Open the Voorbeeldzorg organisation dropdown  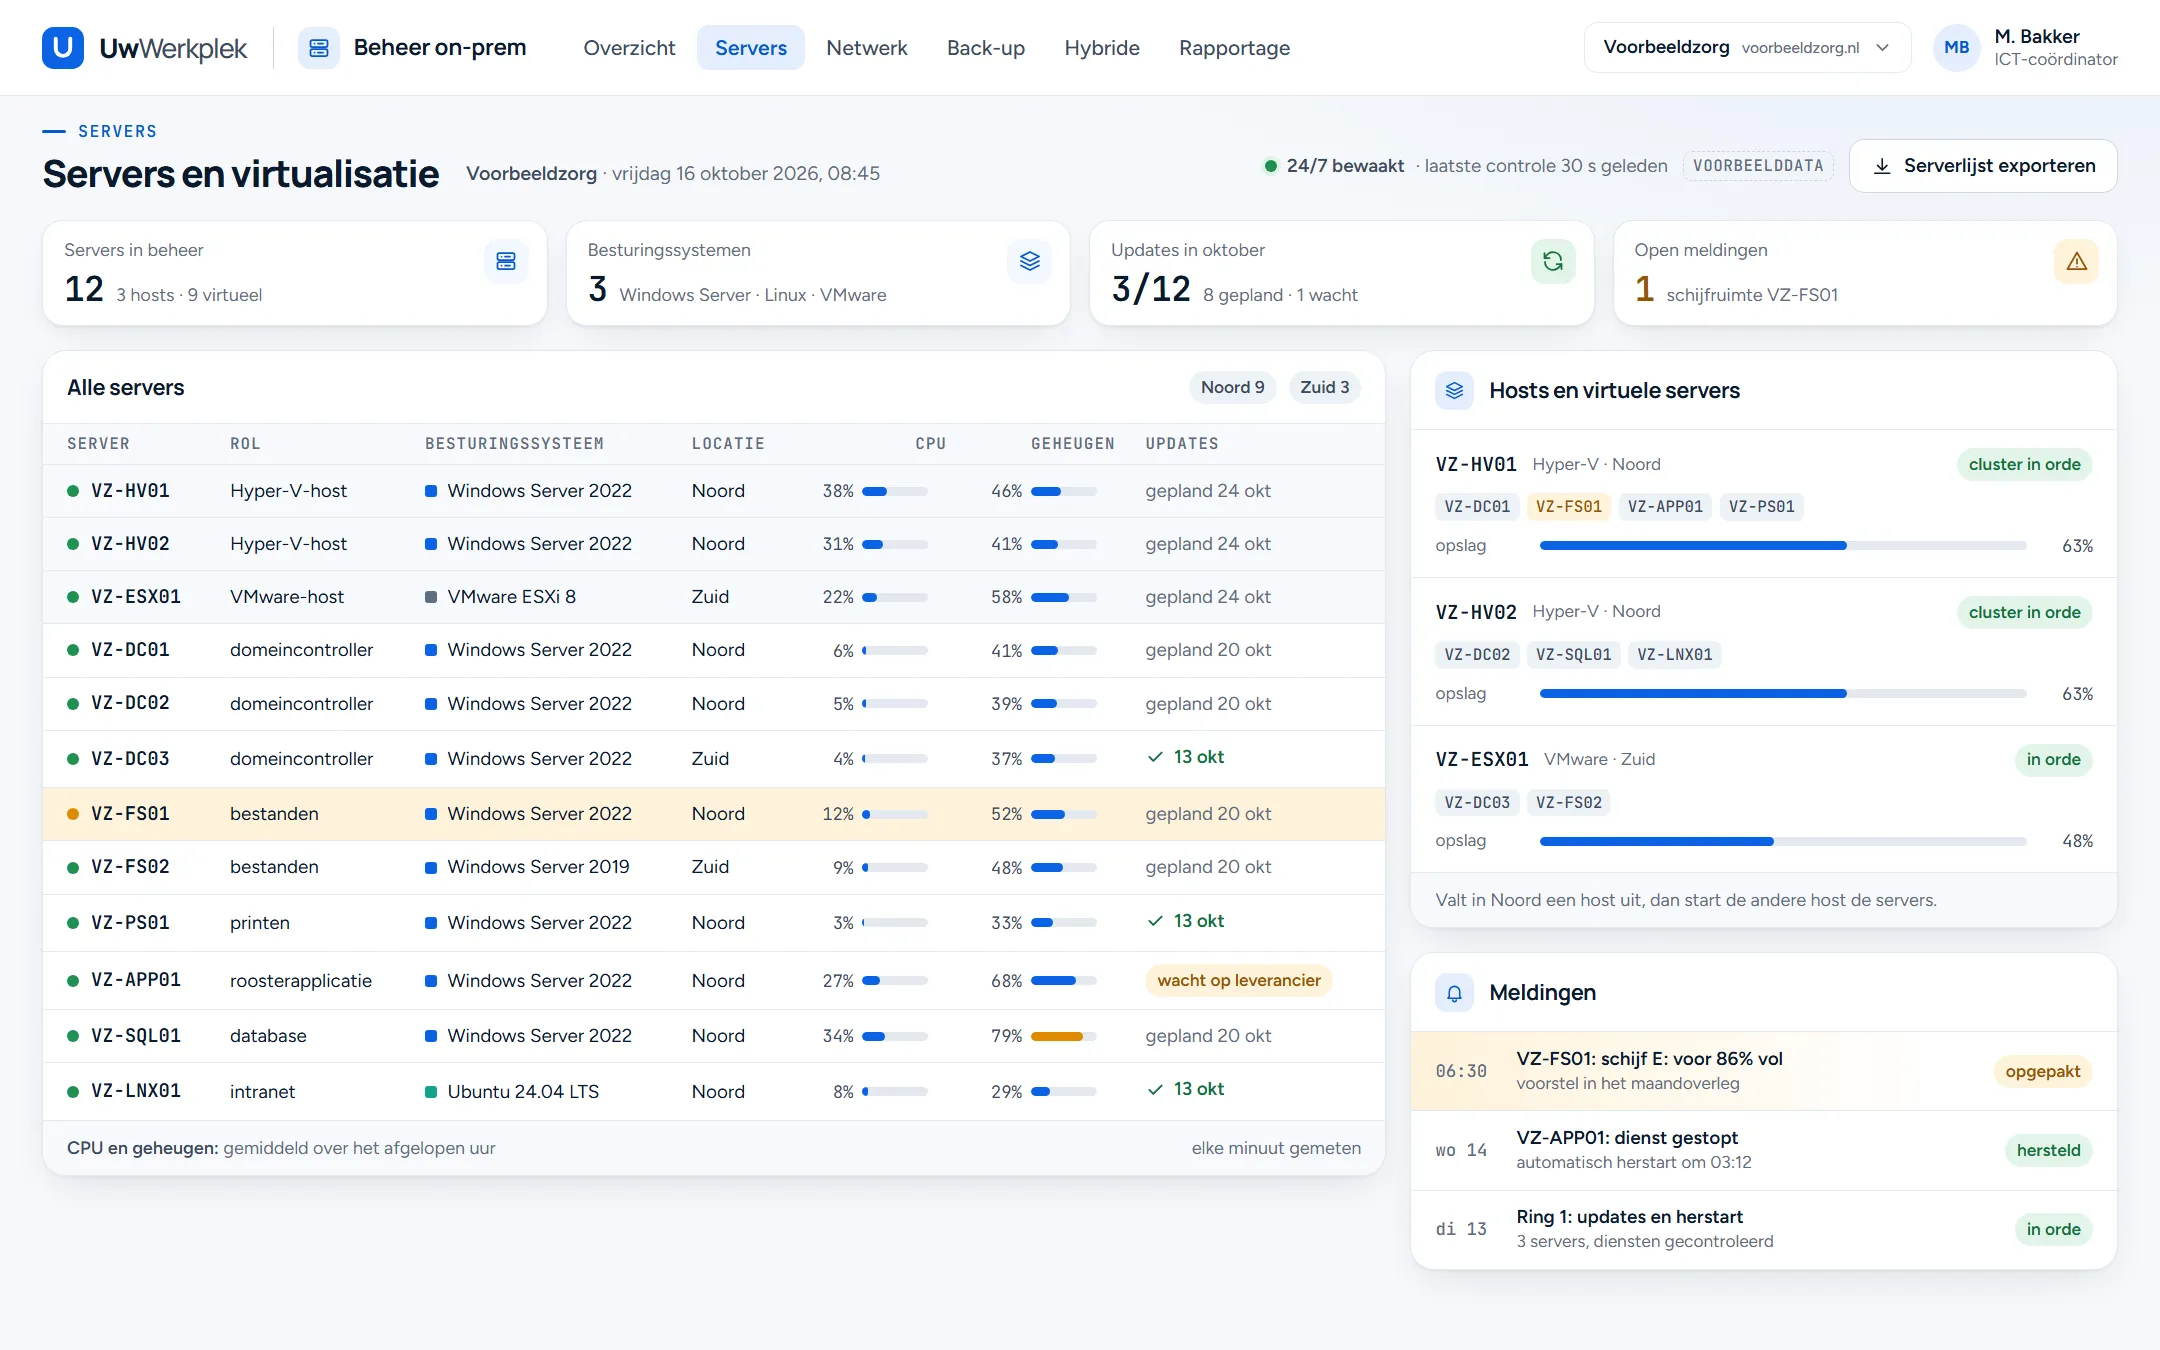click(x=1746, y=47)
